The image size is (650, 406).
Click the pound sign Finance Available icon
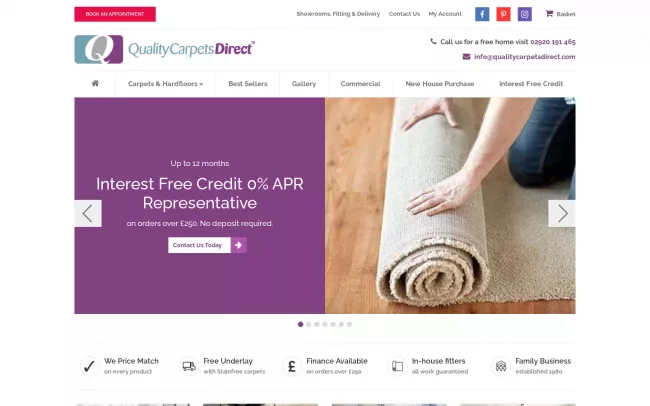point(292,366)
